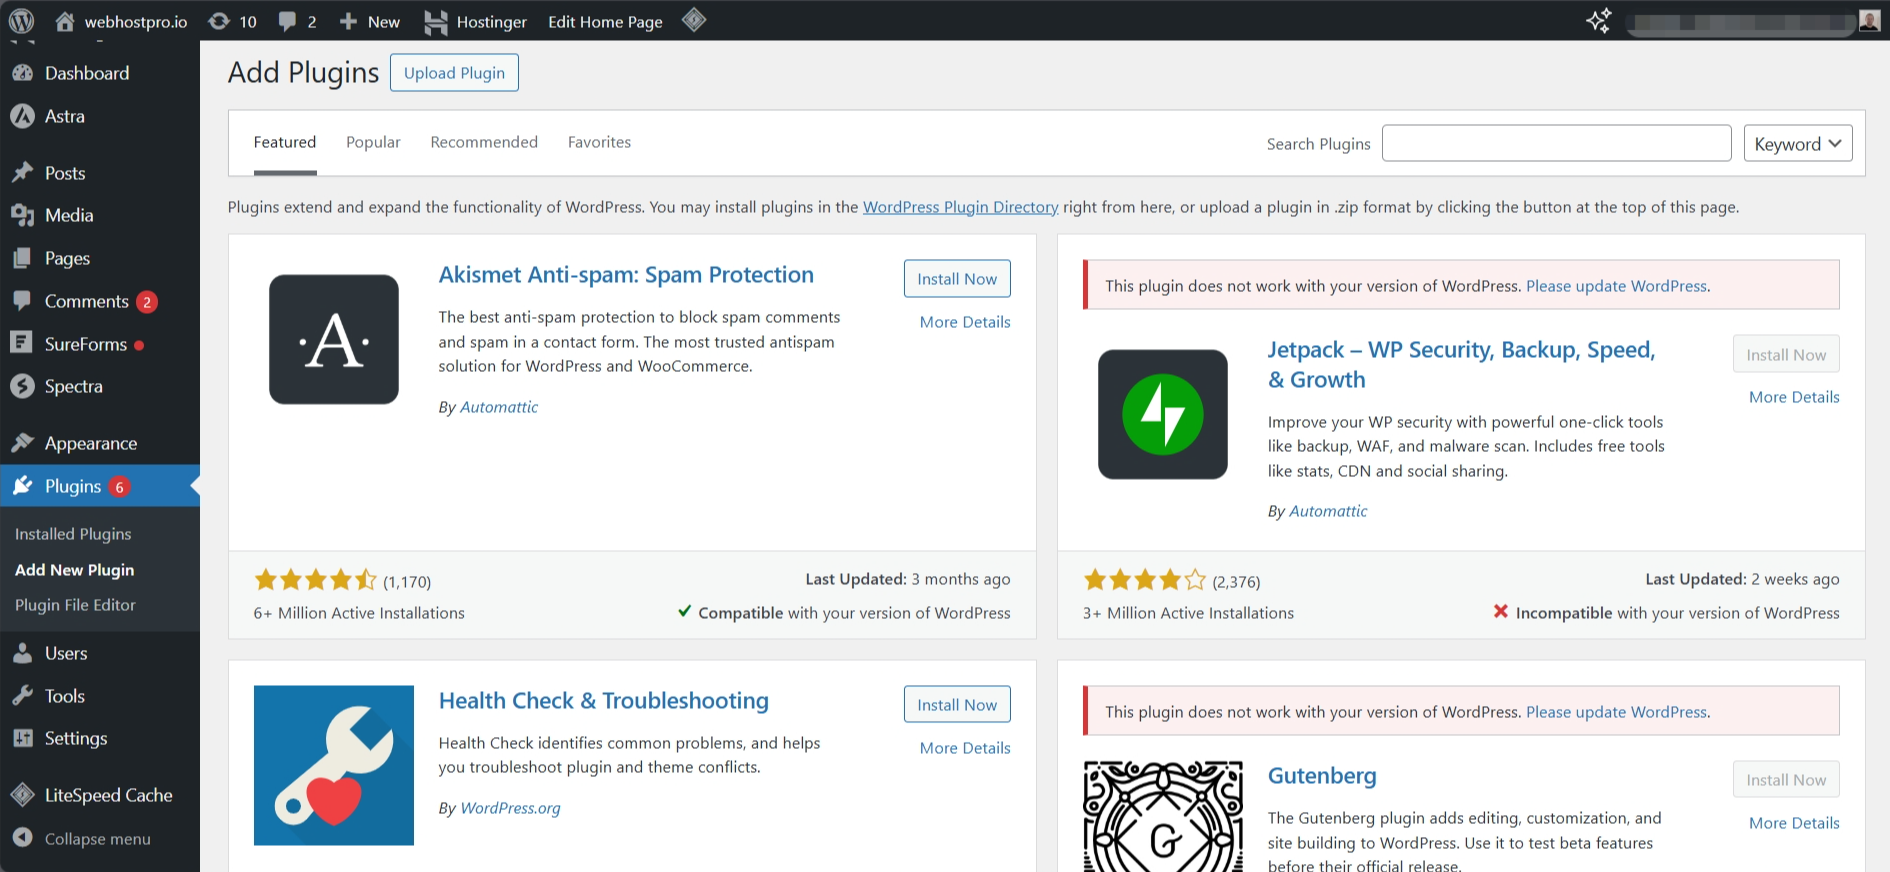The width and height of the screenshot is (1890, 872).
Task: Click the Media icon in sidebar
Action: pos(22,215)
